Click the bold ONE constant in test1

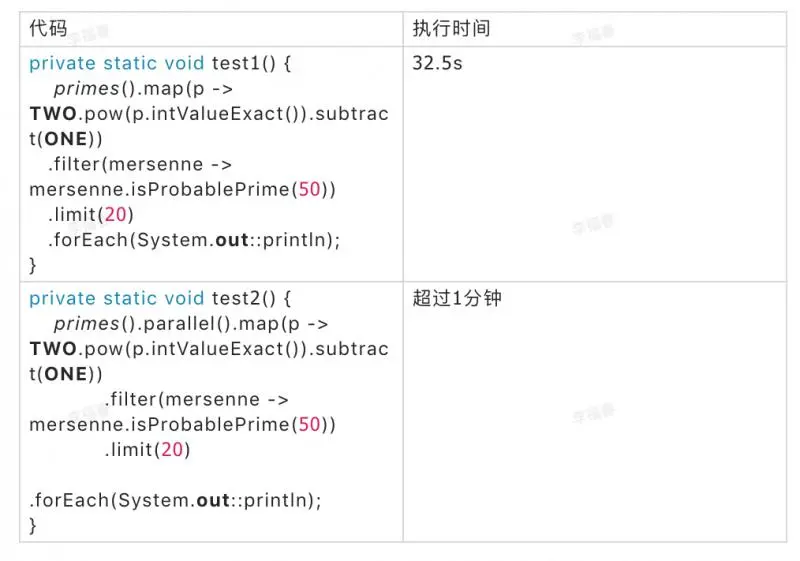tap(67, 139)
